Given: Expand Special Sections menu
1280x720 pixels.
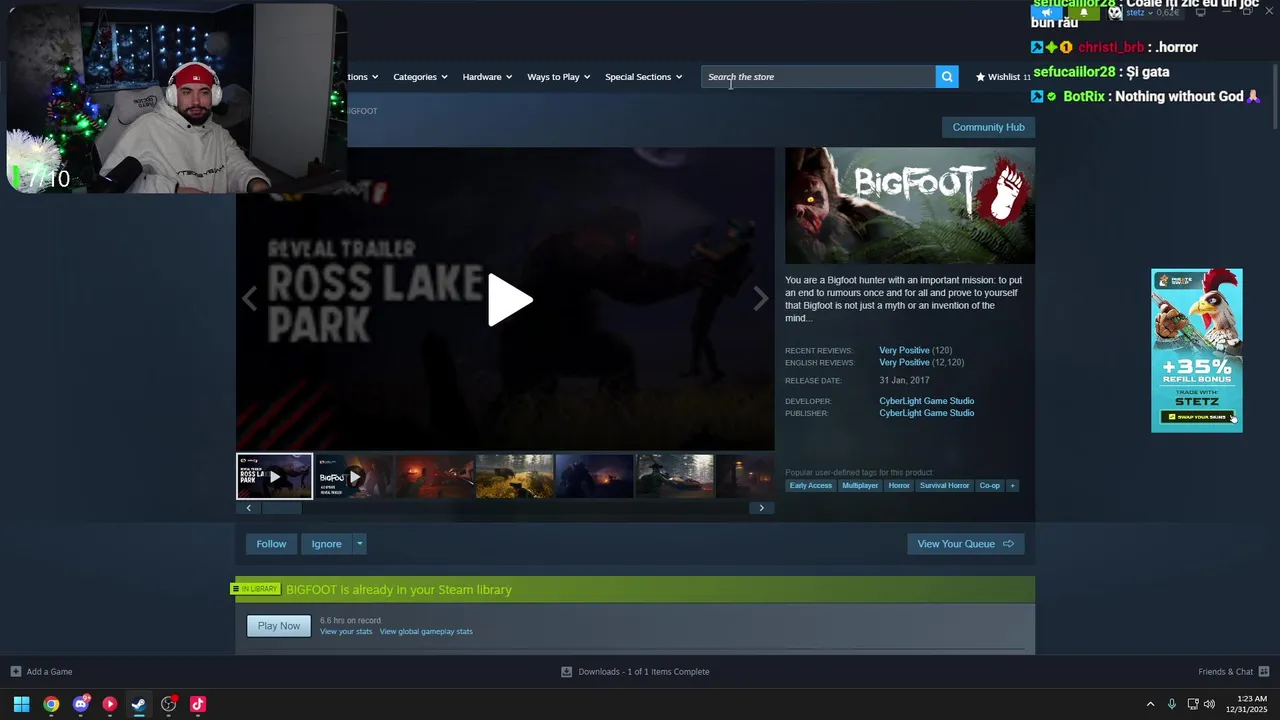Looking at the screenshot, I should point(643,77).
